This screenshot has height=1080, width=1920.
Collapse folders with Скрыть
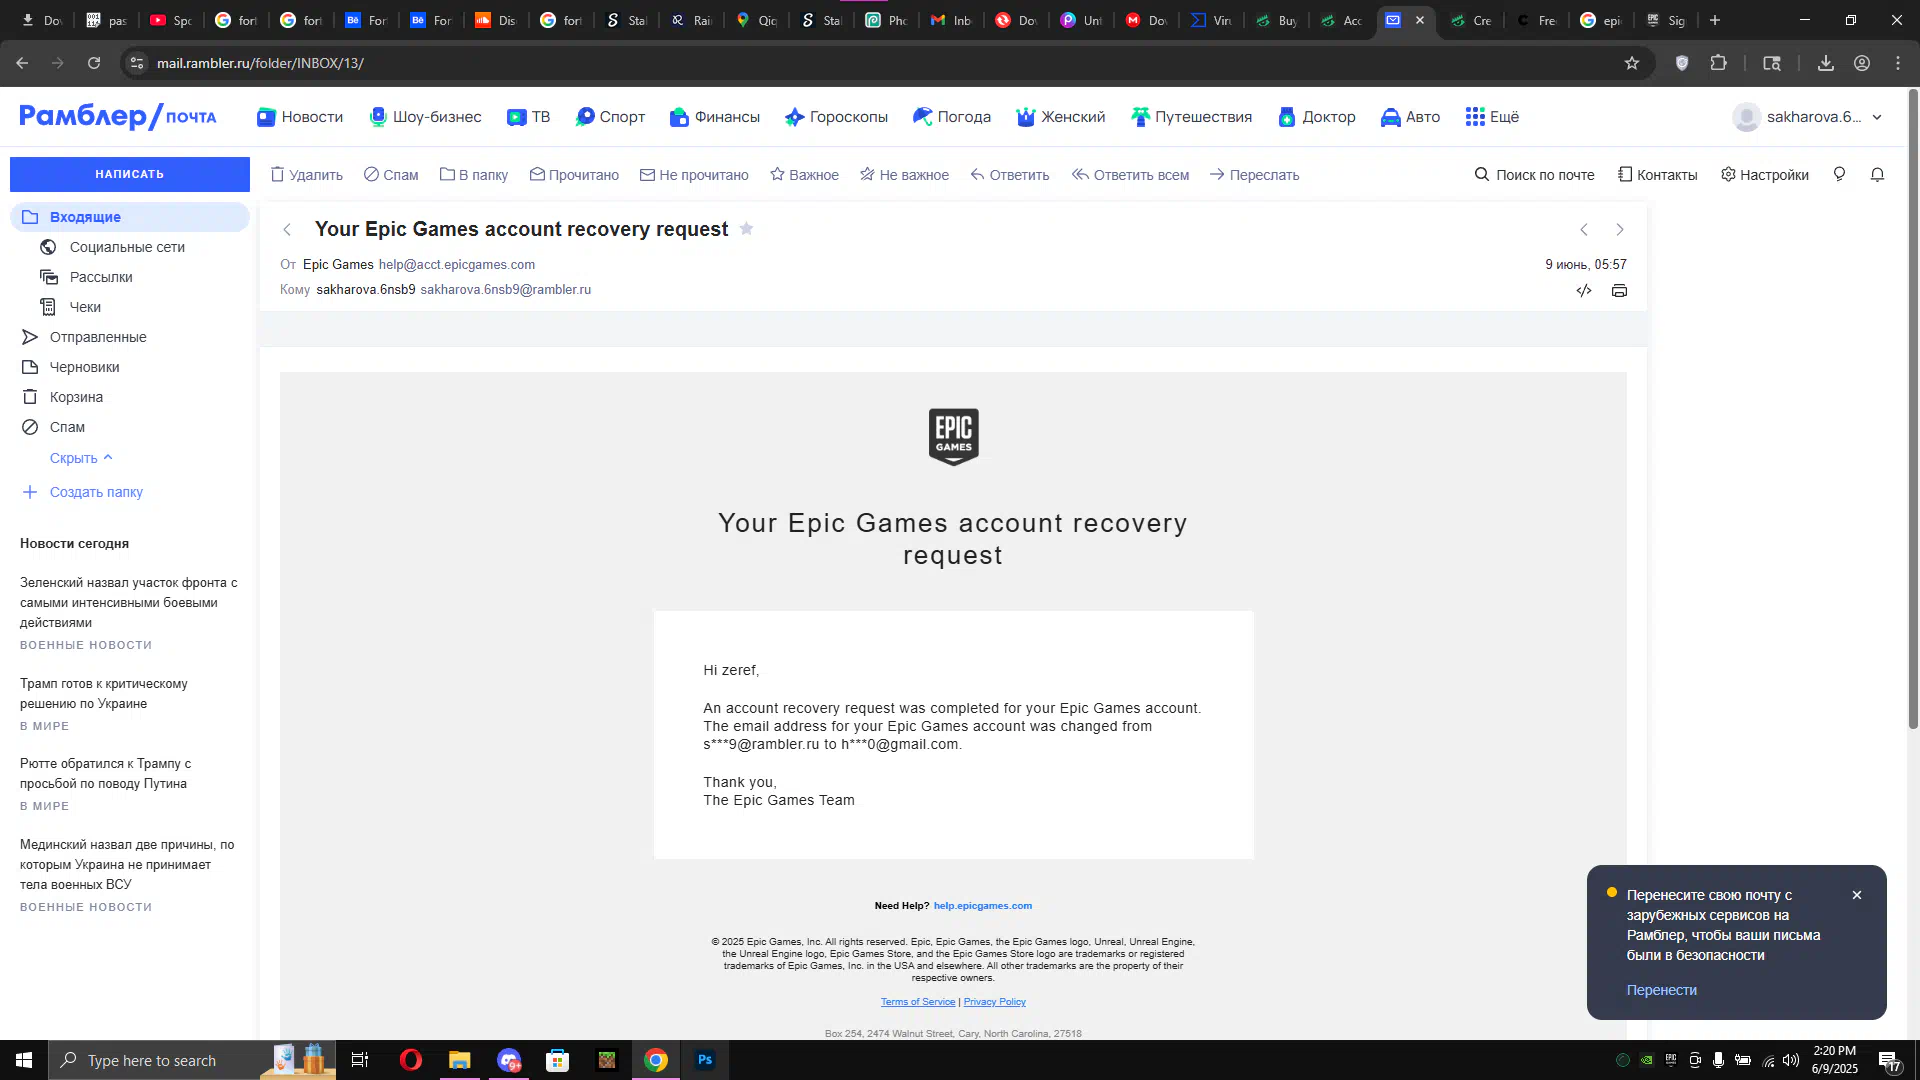81,458
